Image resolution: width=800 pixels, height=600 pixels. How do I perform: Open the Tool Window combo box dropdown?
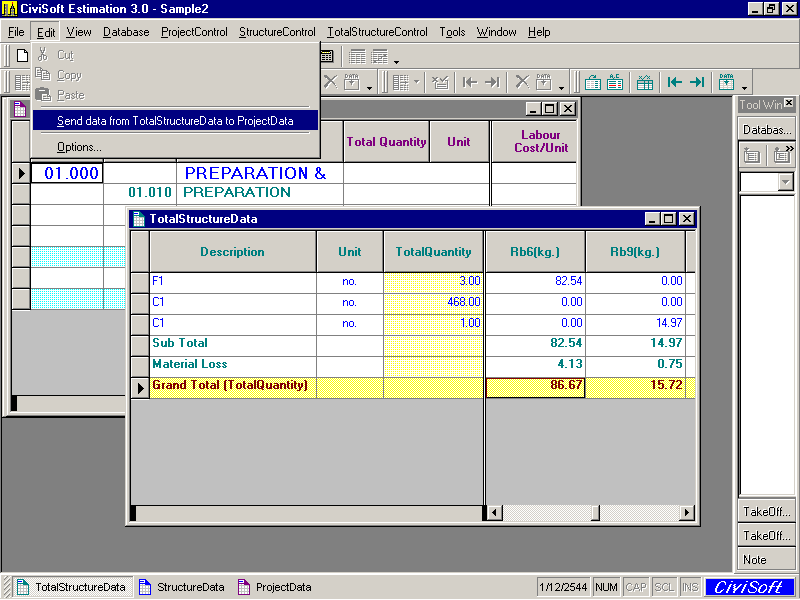(x=786, y=182)
